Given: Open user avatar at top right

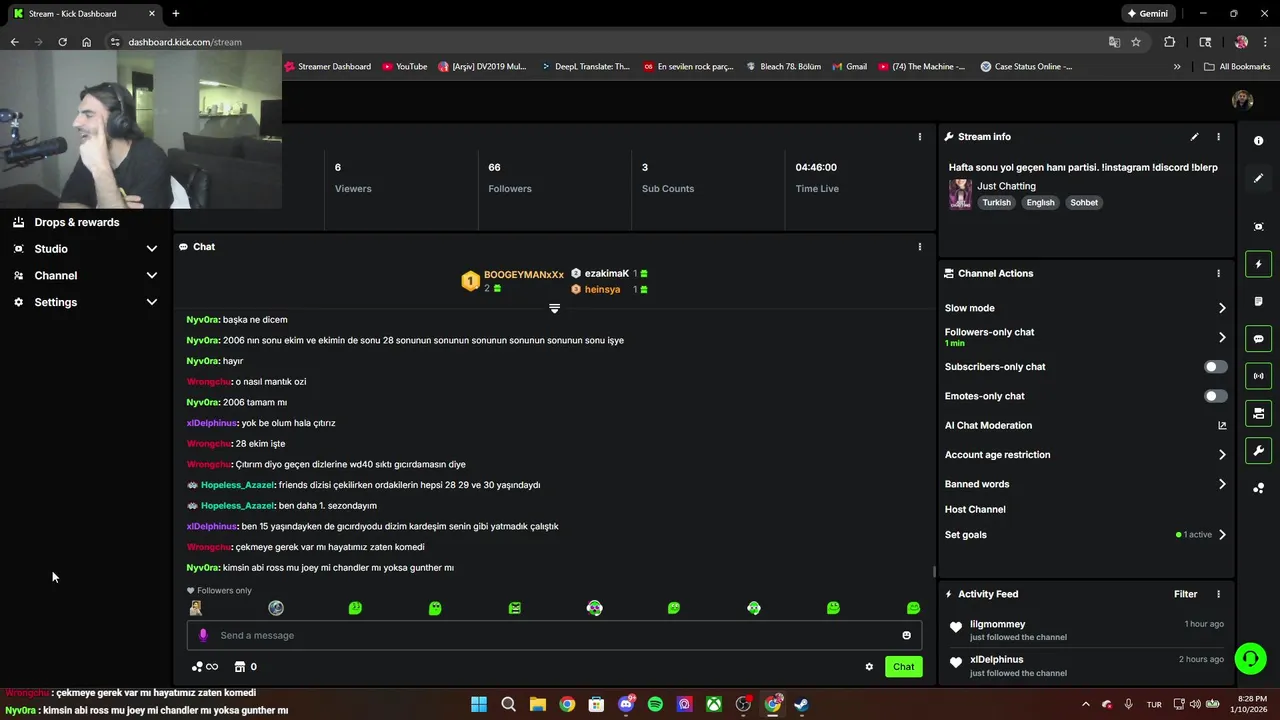Looking at the screenshot, I should click(1242, 100).
